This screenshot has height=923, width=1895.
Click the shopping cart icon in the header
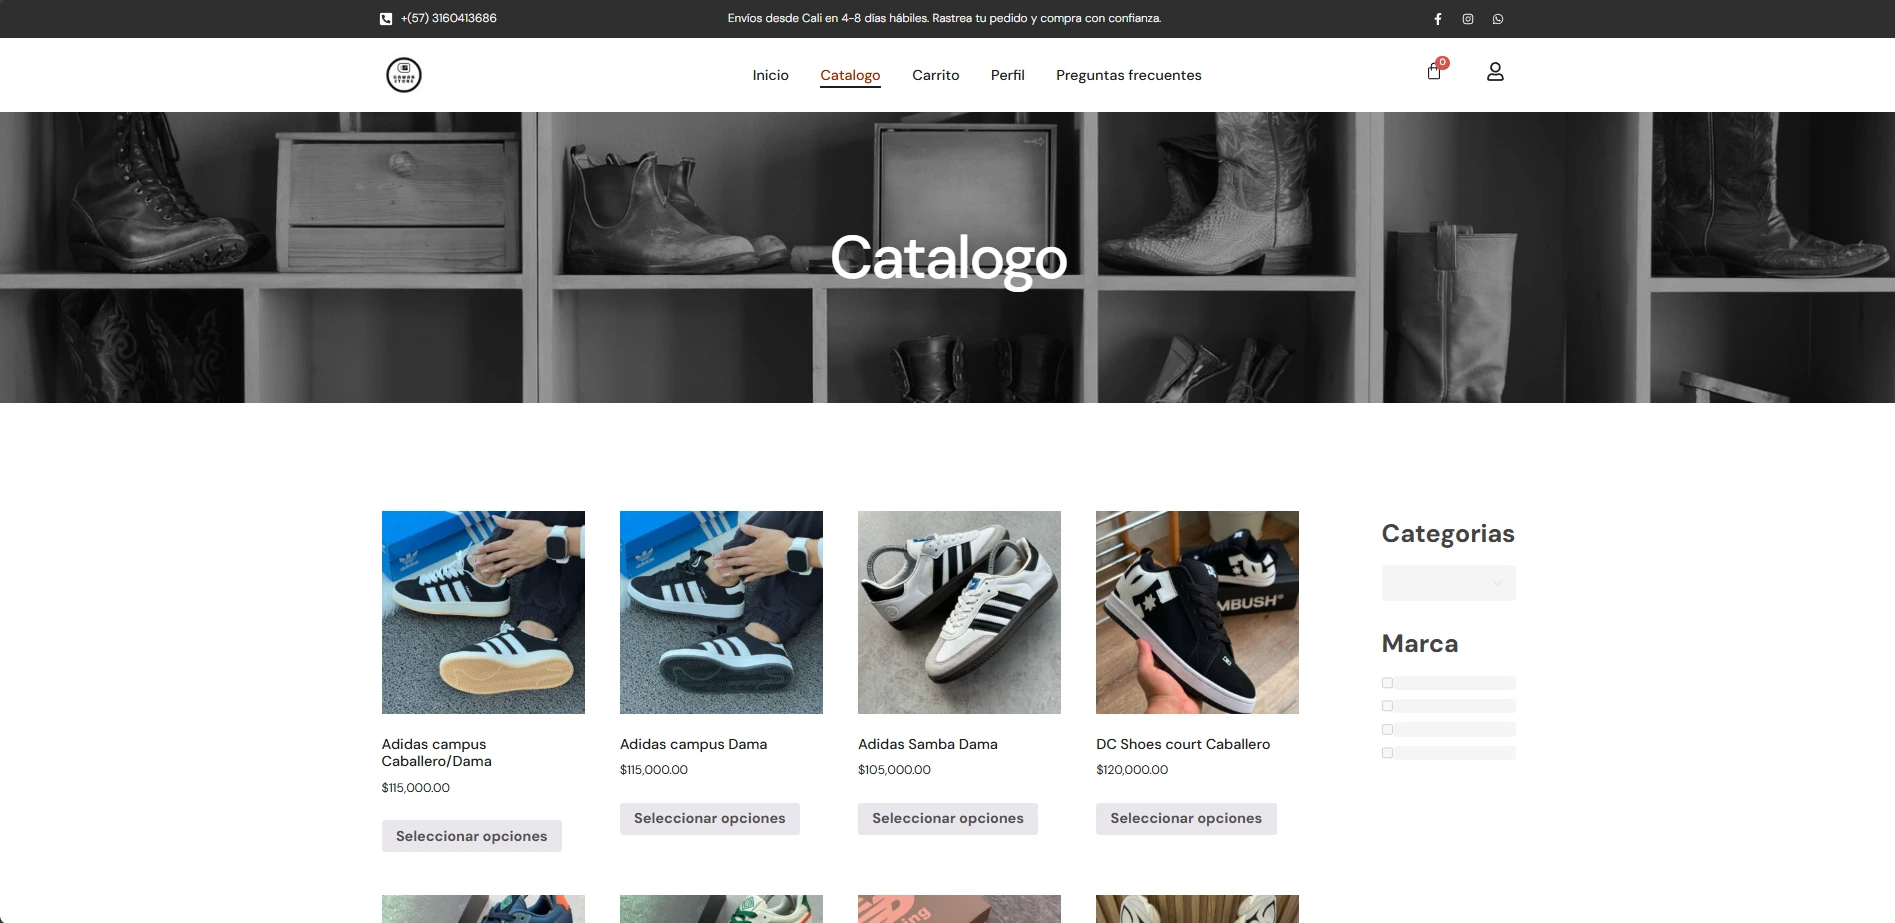click(1433, 72)
